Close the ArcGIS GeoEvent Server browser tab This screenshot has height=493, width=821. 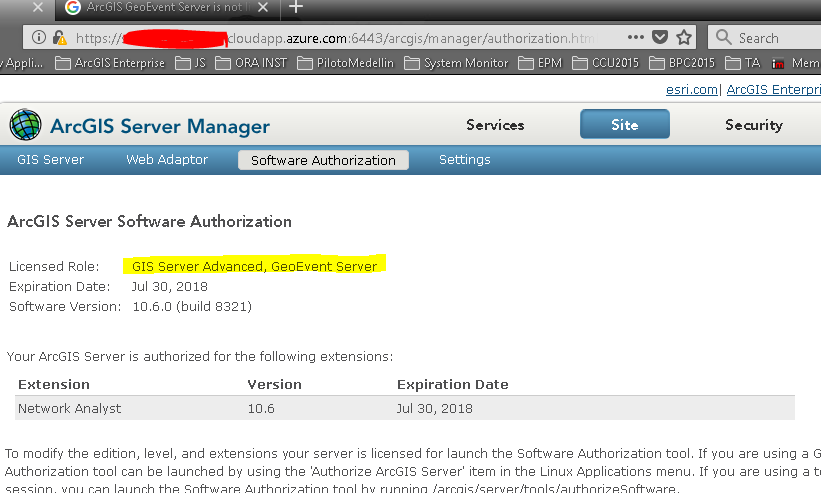tap(263, 7)
